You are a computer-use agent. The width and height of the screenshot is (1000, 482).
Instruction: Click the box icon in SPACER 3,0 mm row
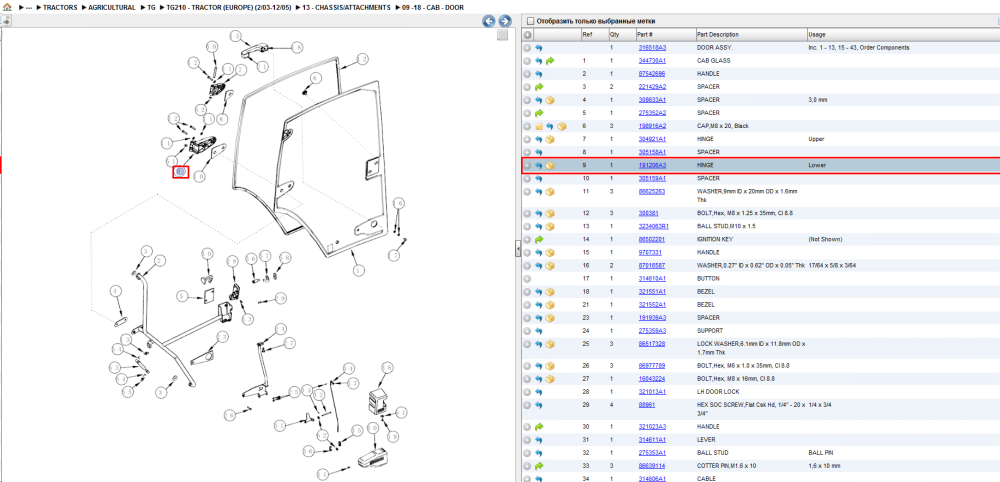[550, 100]
